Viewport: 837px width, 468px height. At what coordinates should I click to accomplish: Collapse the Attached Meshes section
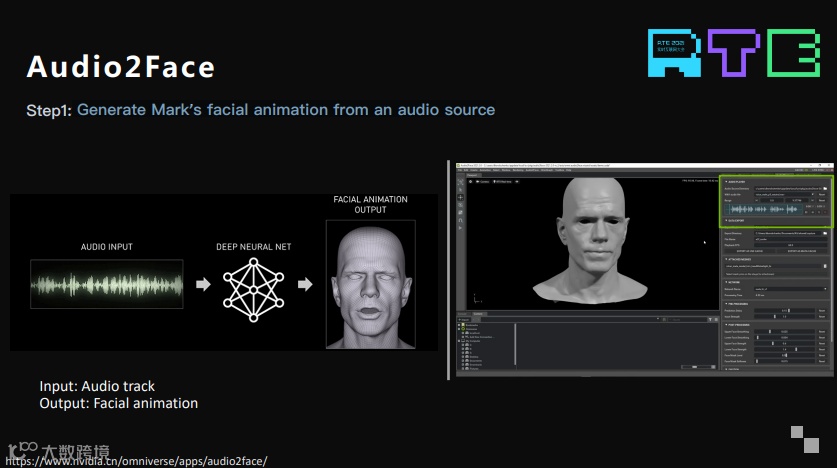coord(739,259)
